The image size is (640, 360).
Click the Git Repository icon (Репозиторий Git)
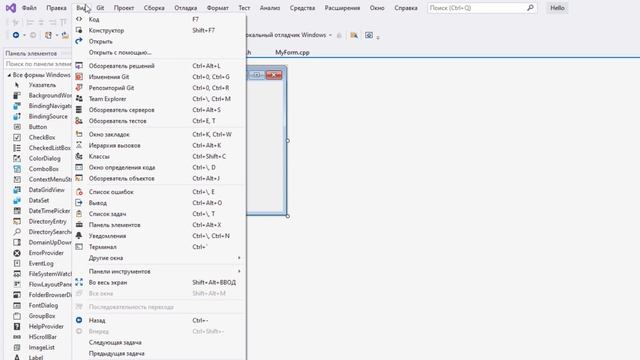coord(79,87)
